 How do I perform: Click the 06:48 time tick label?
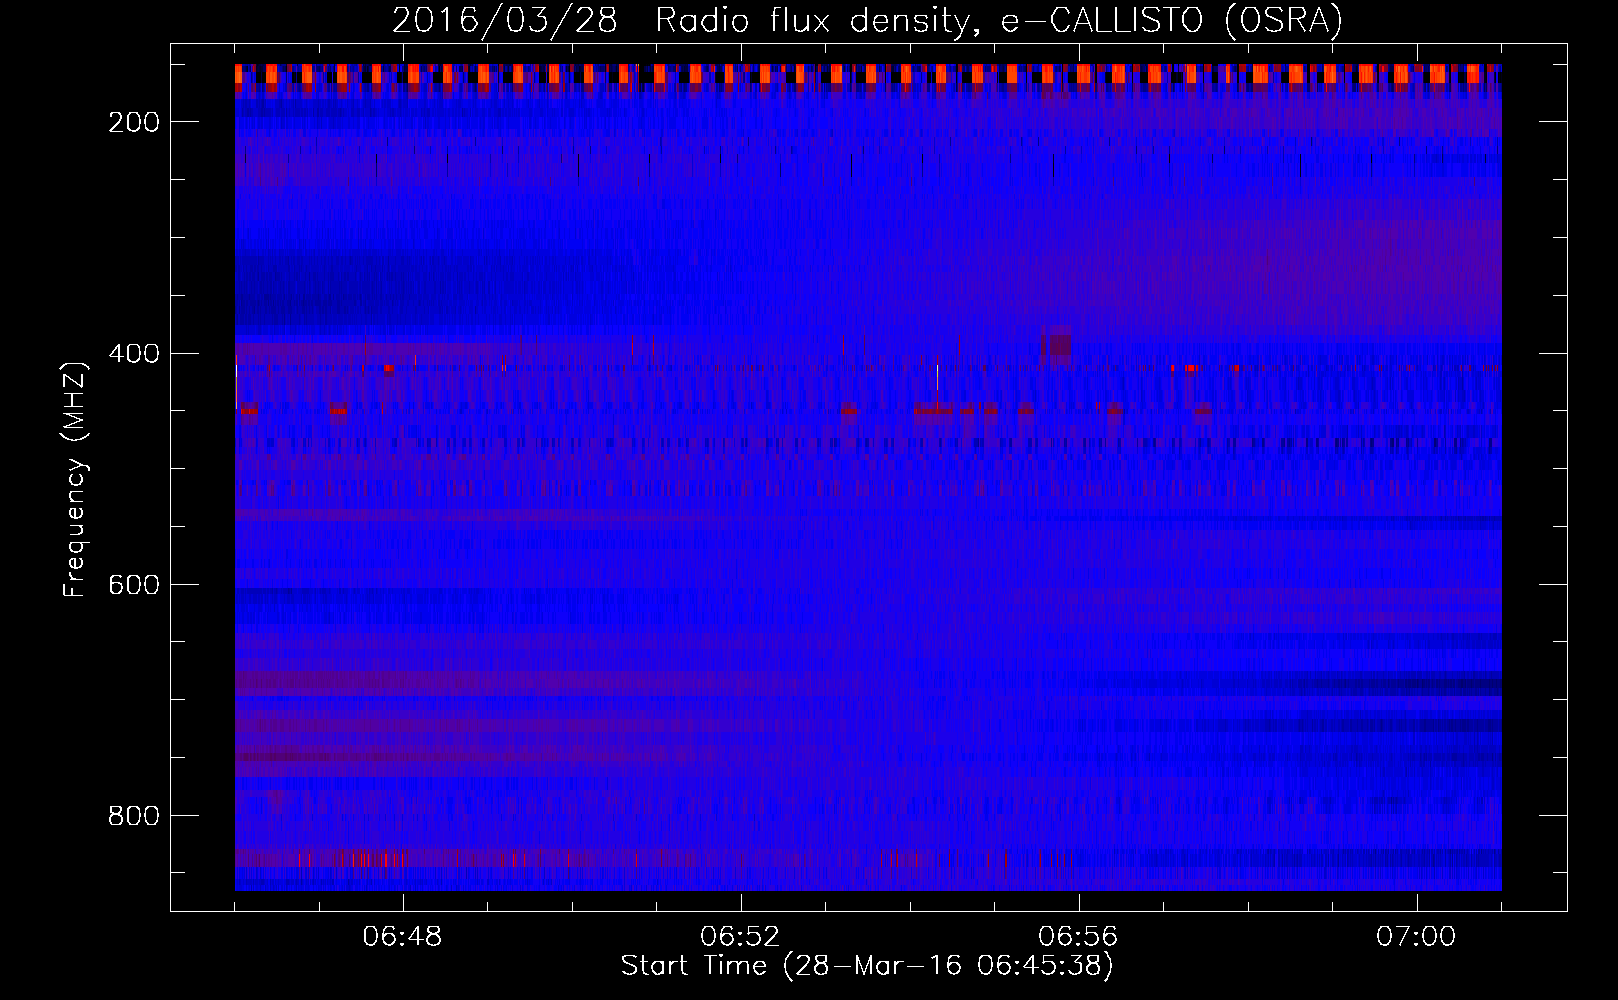(x=403, y=937)
